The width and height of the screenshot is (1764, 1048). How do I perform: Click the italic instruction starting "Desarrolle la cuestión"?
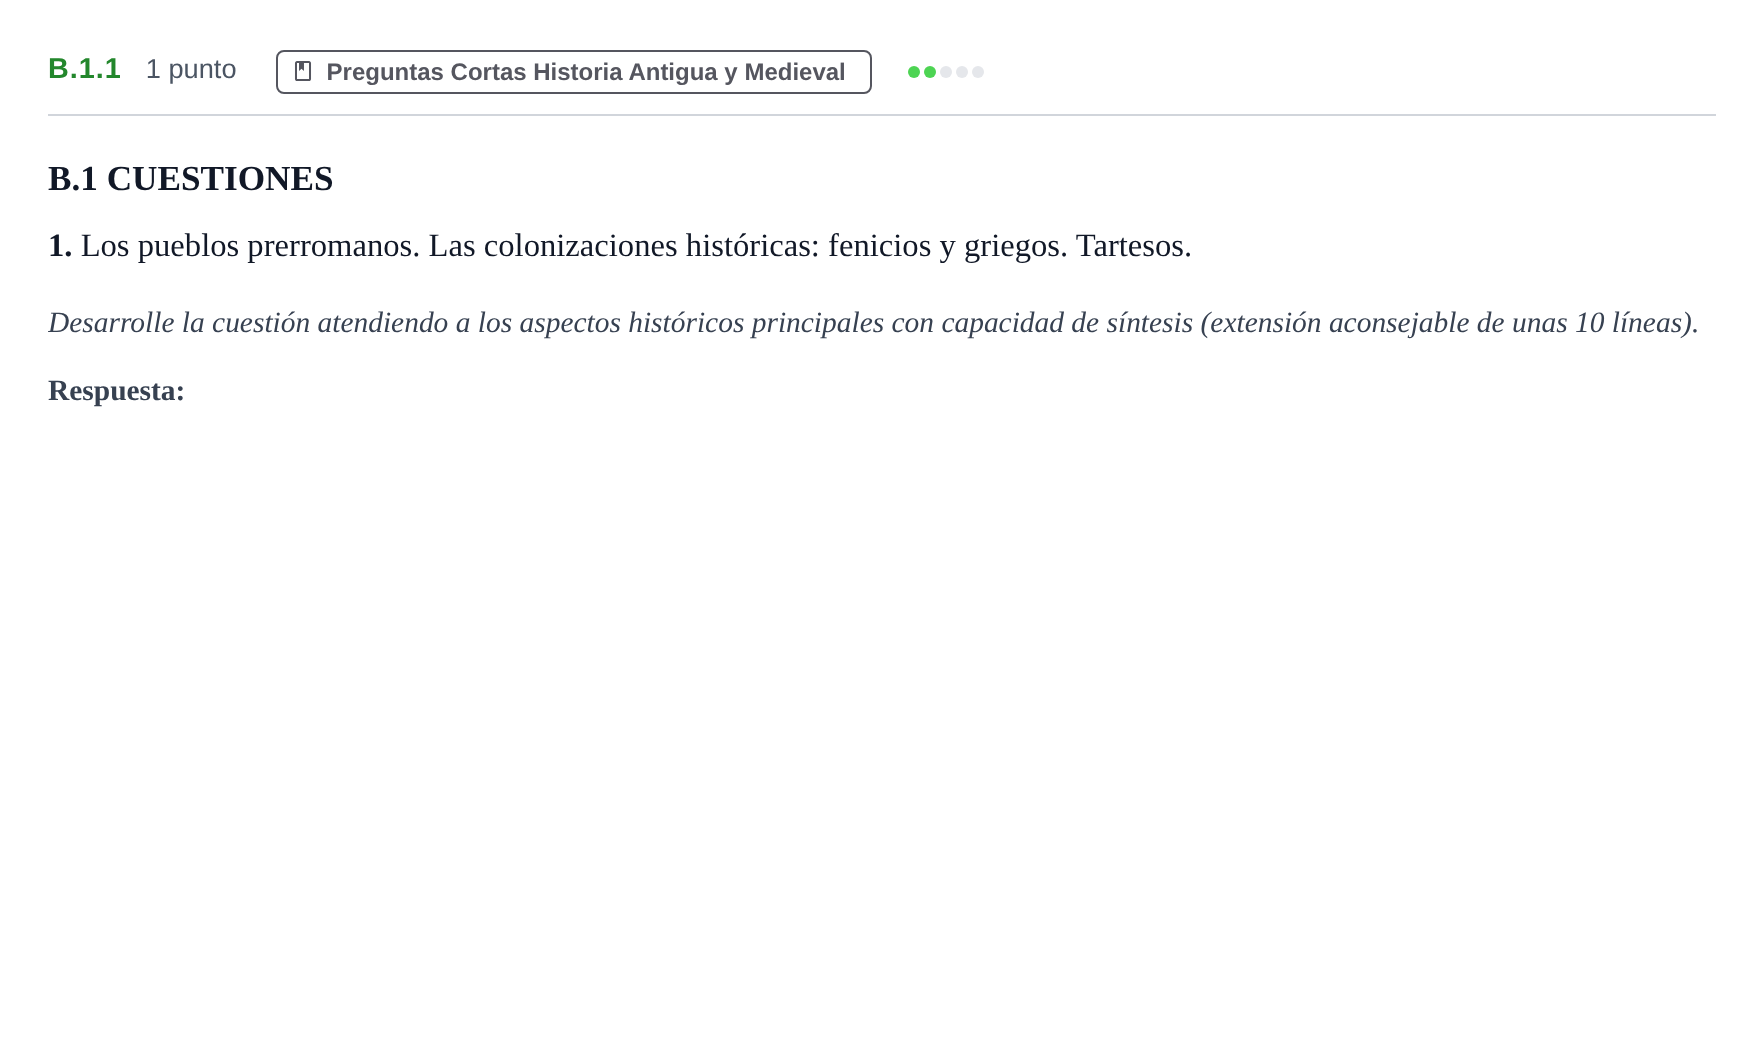click(873, 323)
